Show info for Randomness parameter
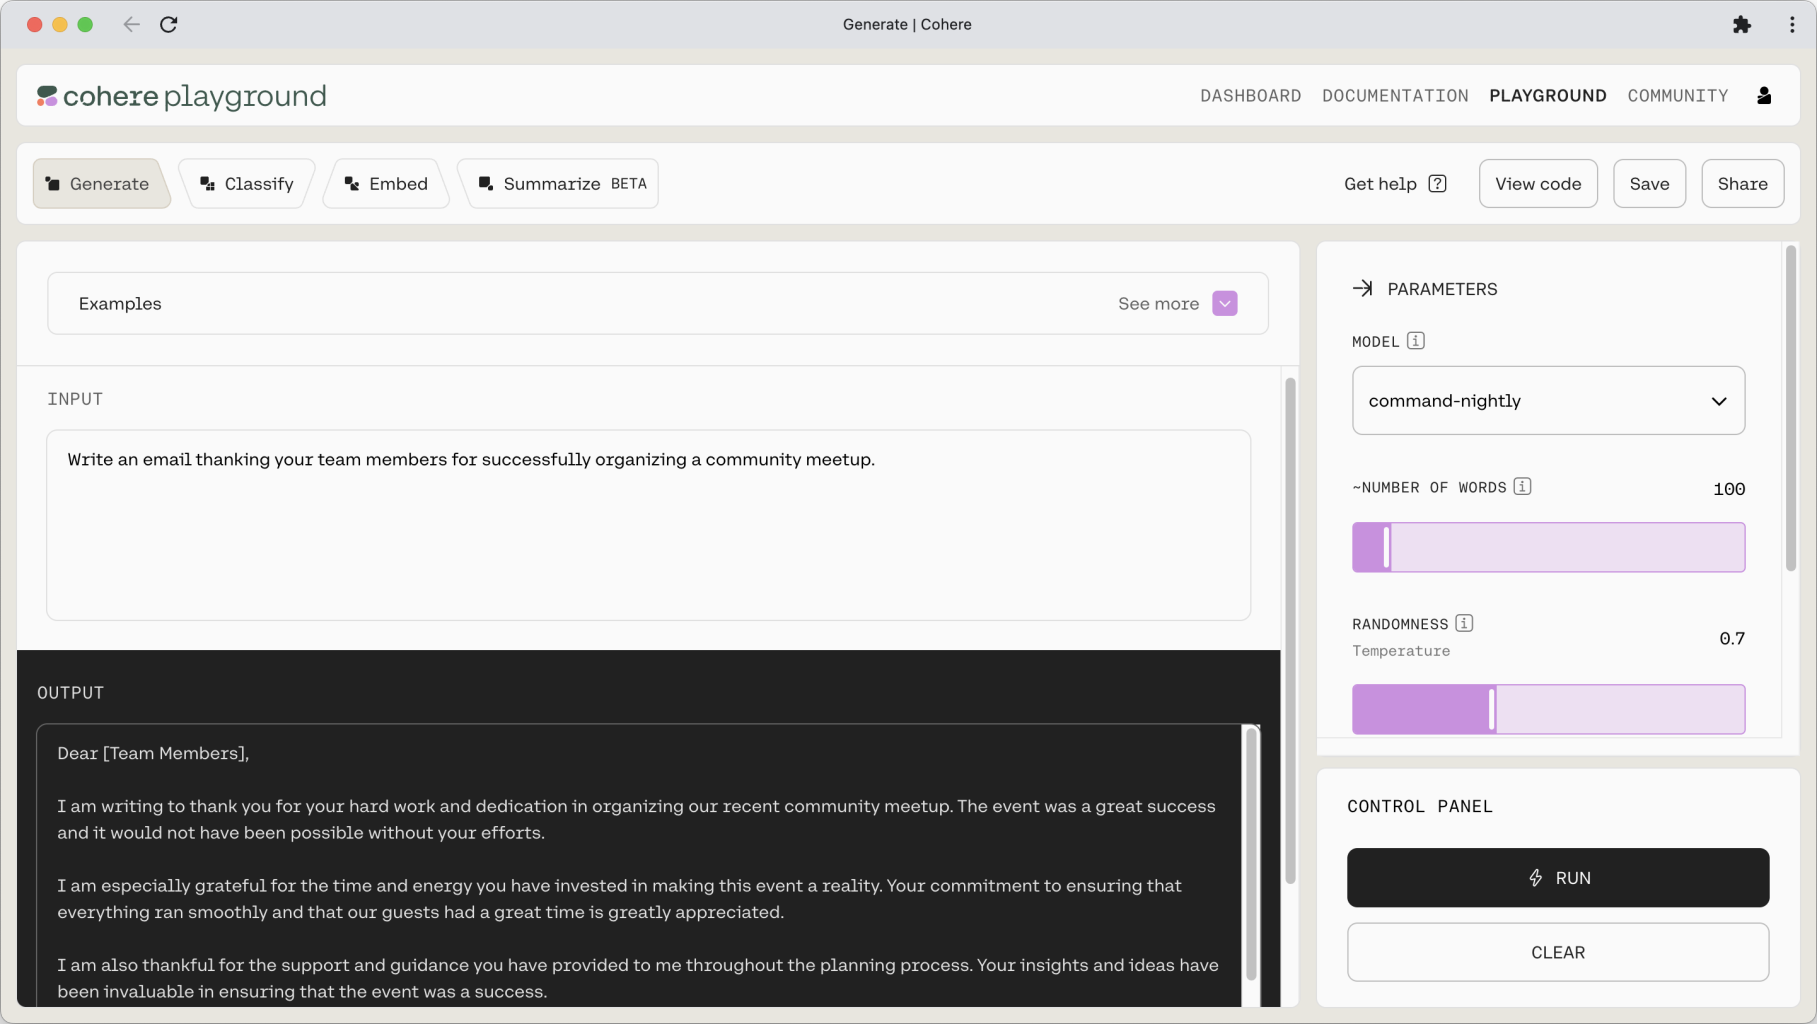 tap(1464, 623)
